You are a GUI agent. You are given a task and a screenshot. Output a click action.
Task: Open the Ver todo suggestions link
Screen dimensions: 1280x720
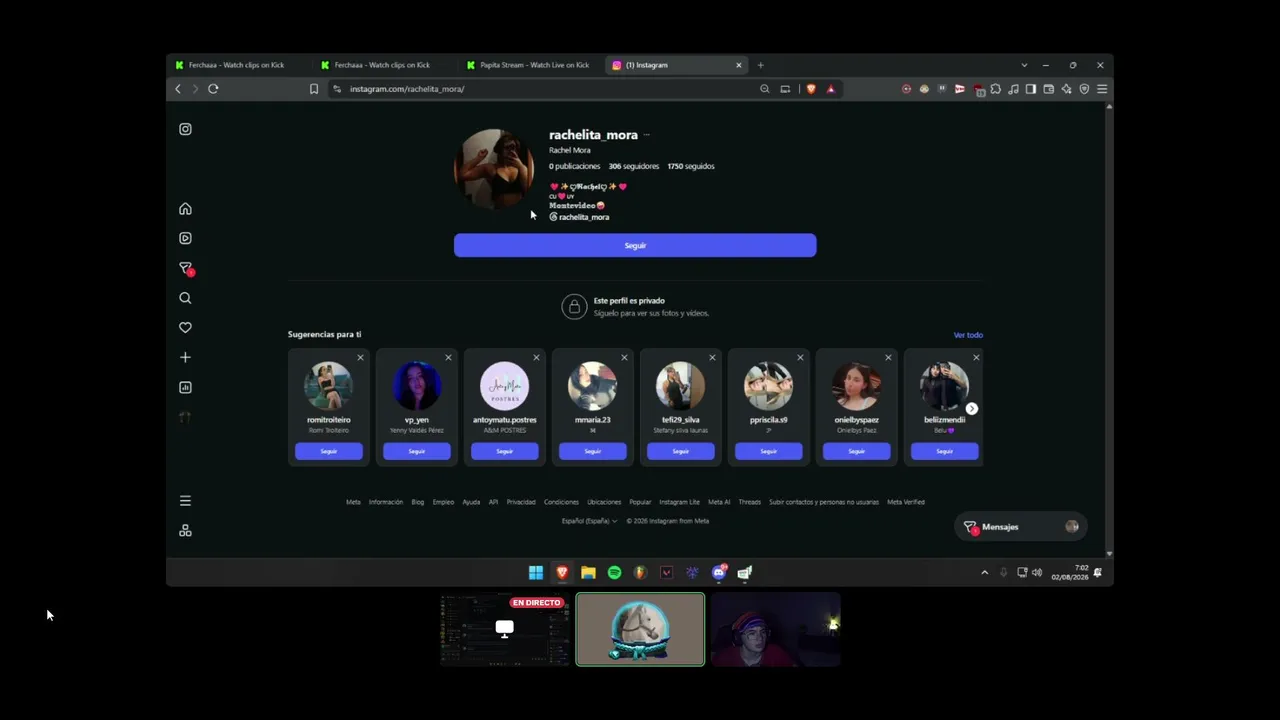pos(968,335)
